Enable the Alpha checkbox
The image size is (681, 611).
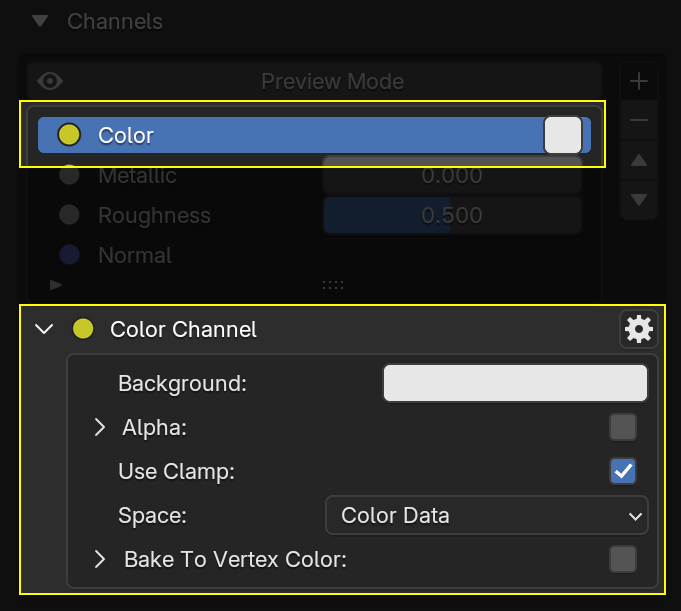[x=623, y=427]
